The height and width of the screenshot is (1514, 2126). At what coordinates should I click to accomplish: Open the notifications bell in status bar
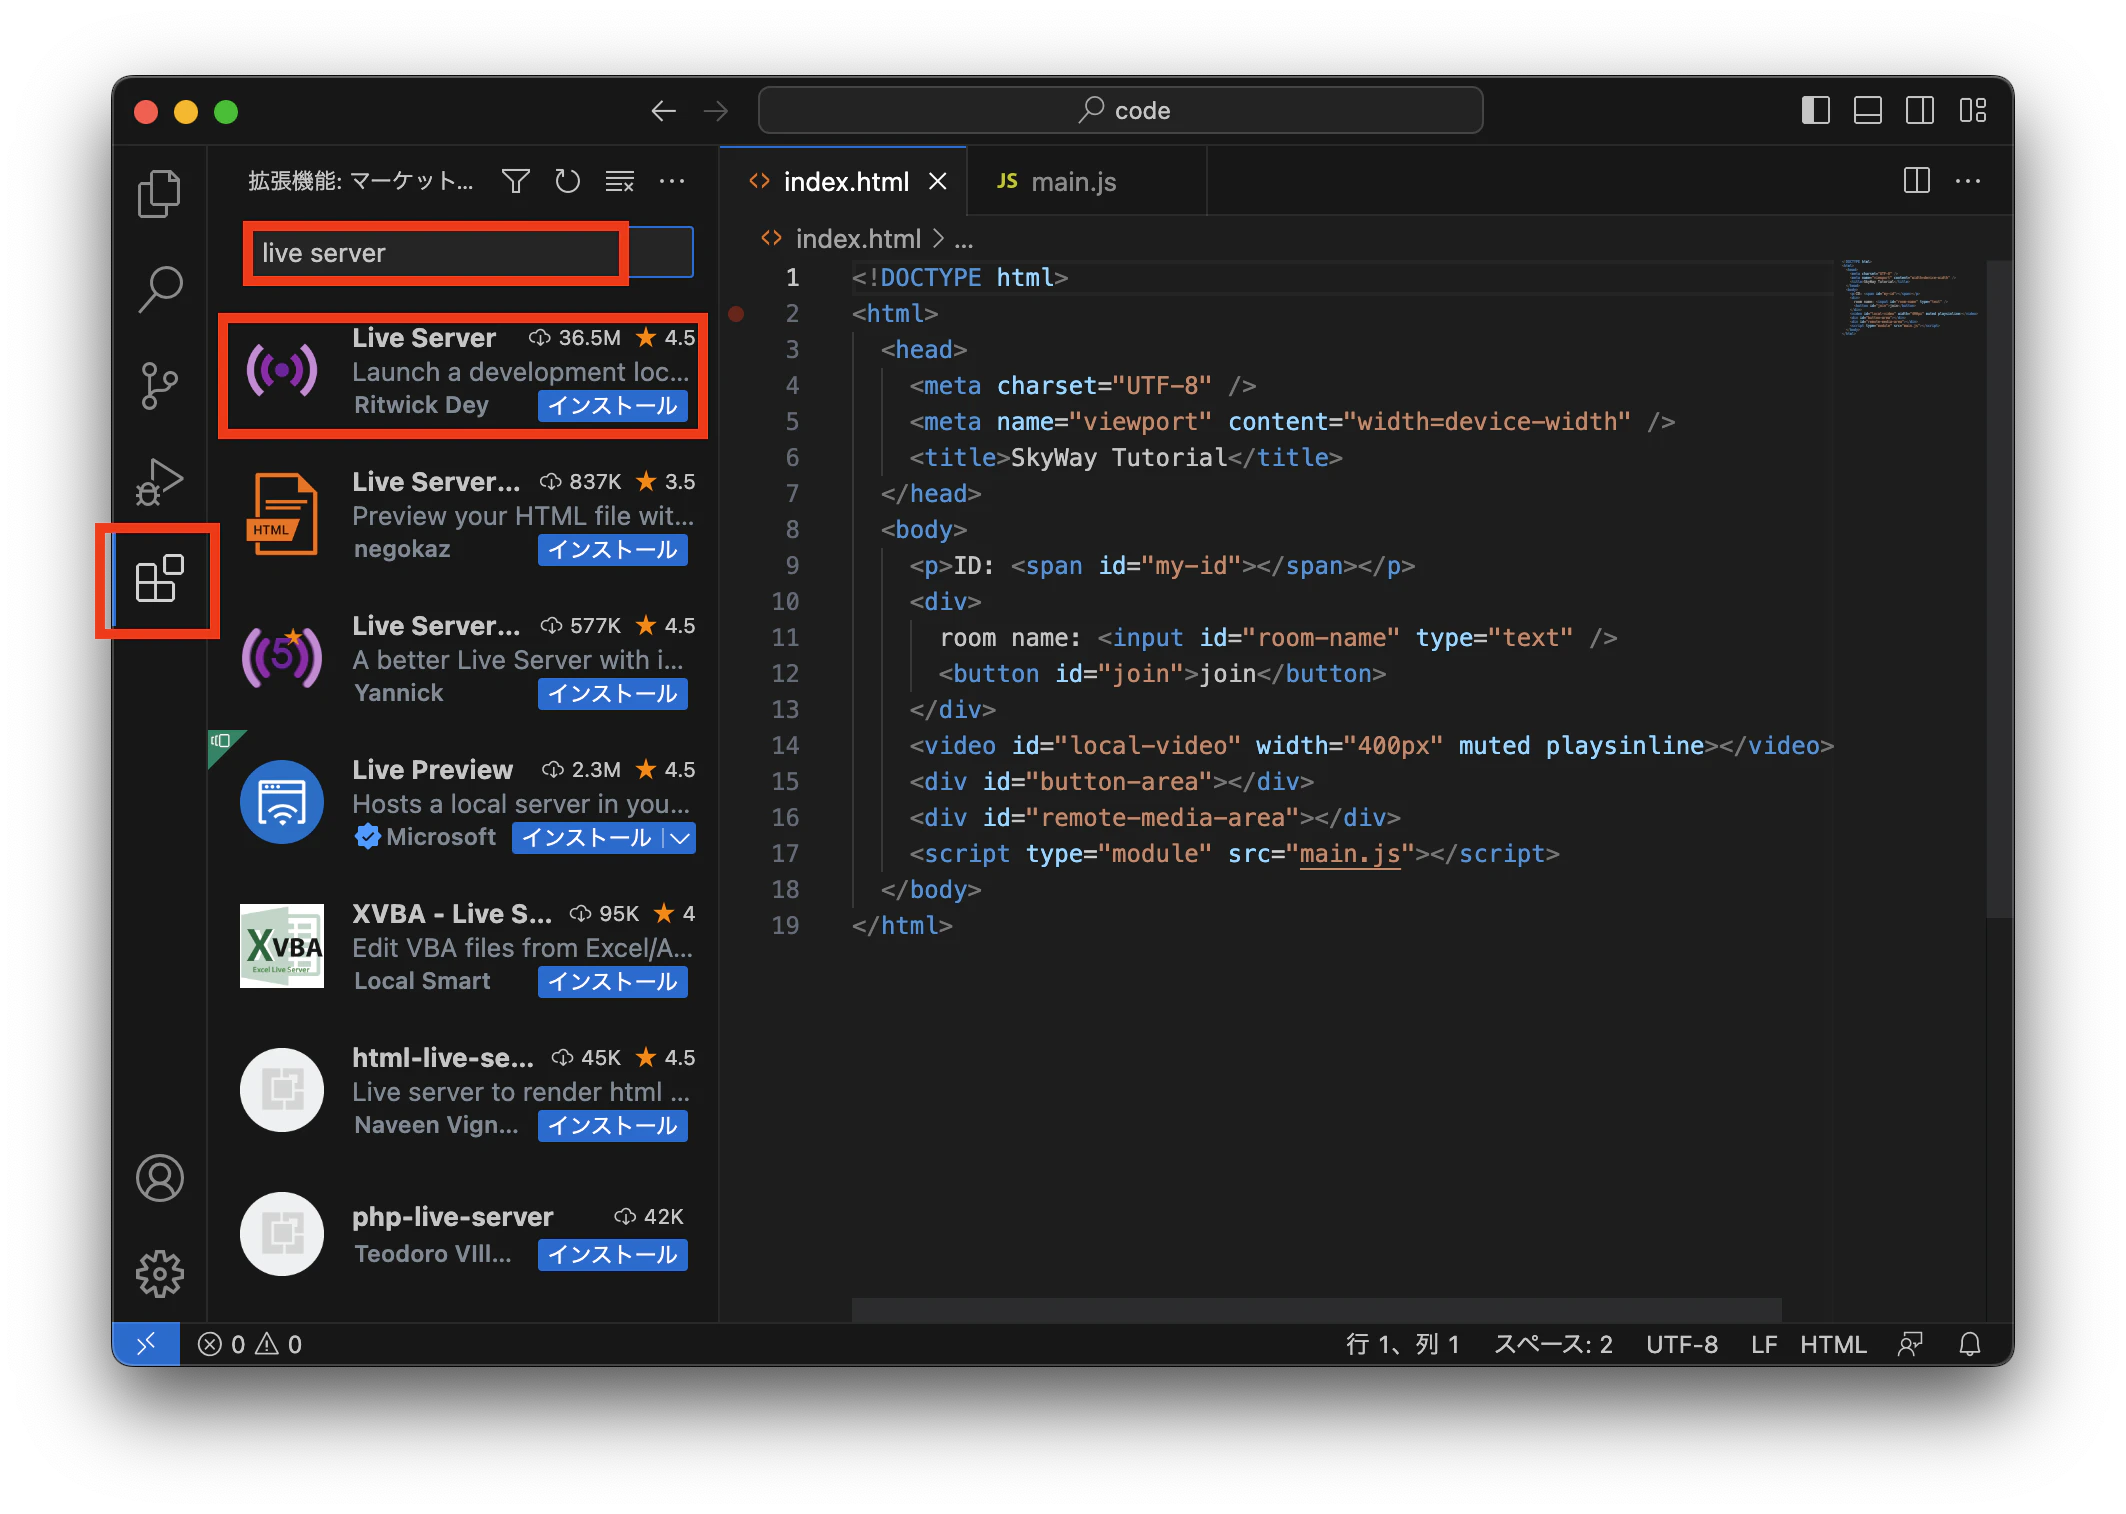[1969, 1344]
